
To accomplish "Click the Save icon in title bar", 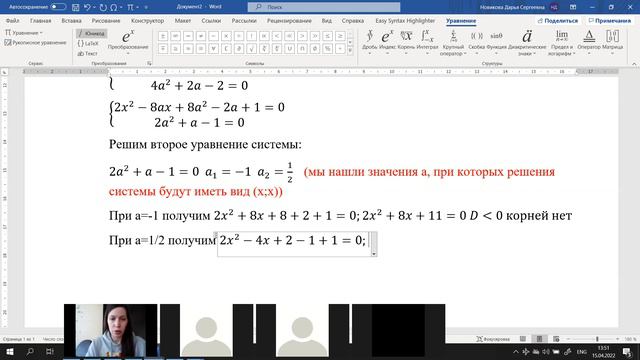I will click(76, 7).
